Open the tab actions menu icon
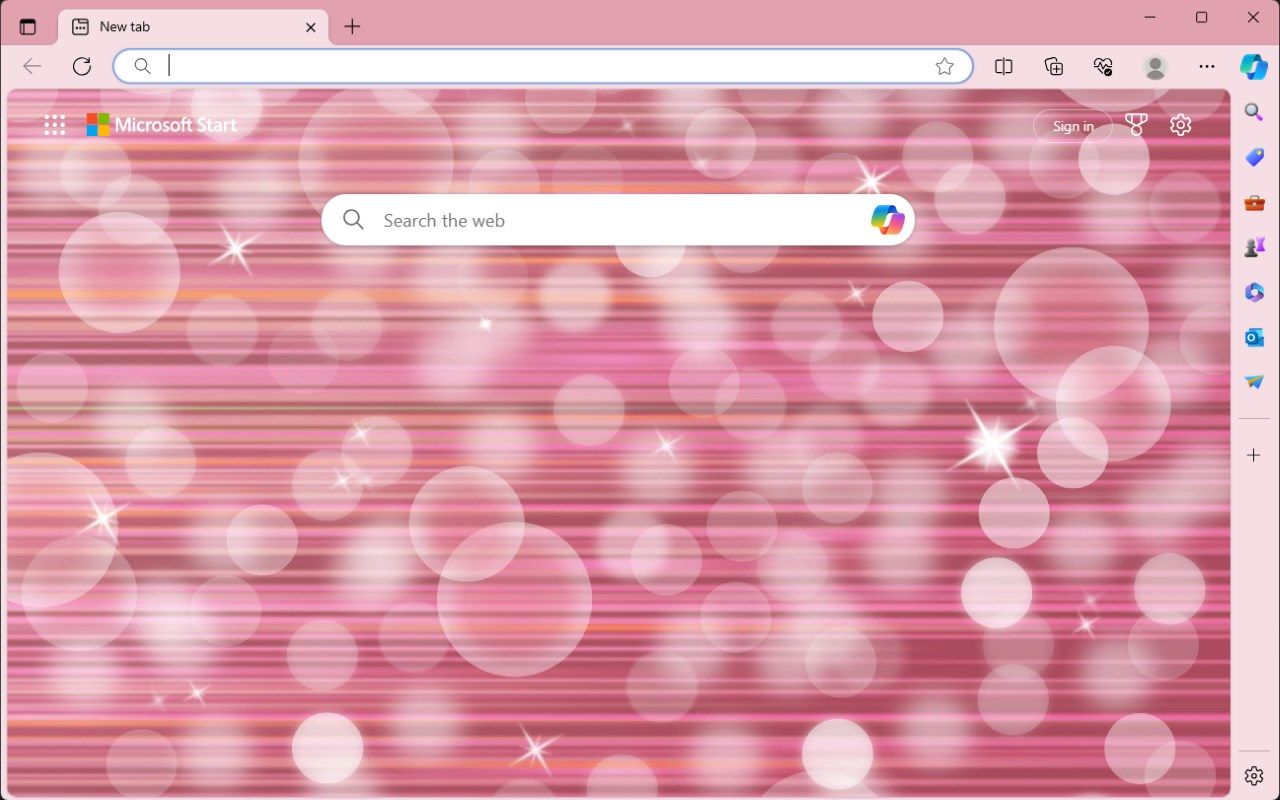 (28, 27)
